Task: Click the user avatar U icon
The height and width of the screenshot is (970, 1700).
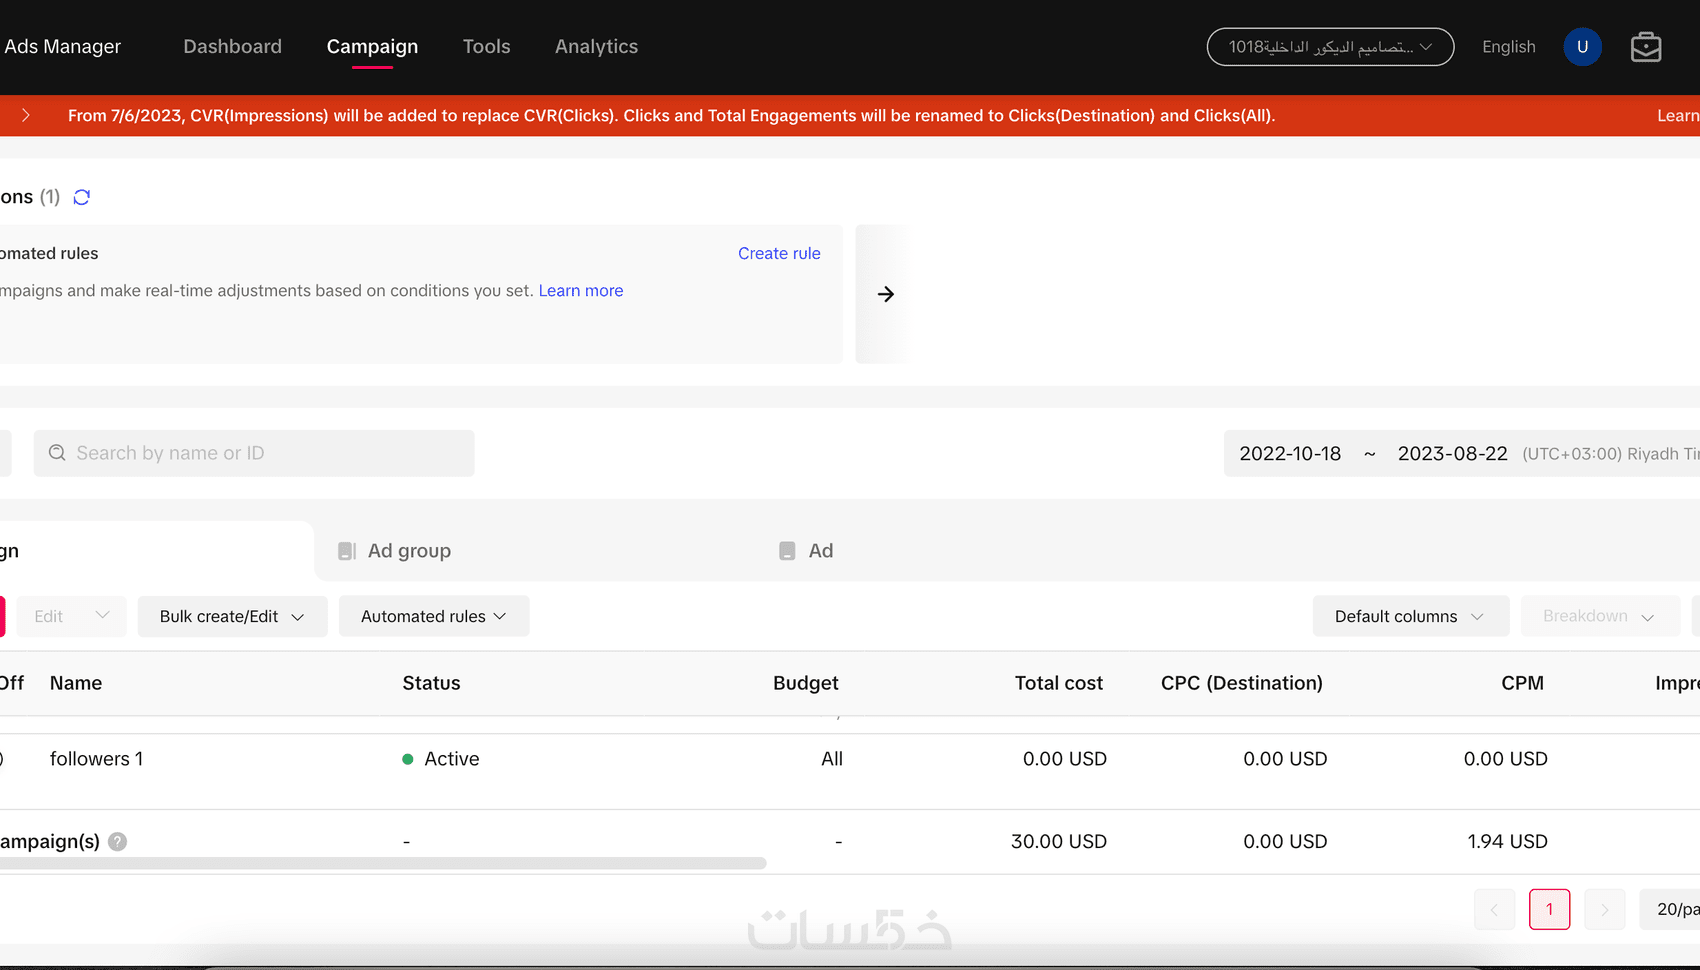Action: point(1582,47)
